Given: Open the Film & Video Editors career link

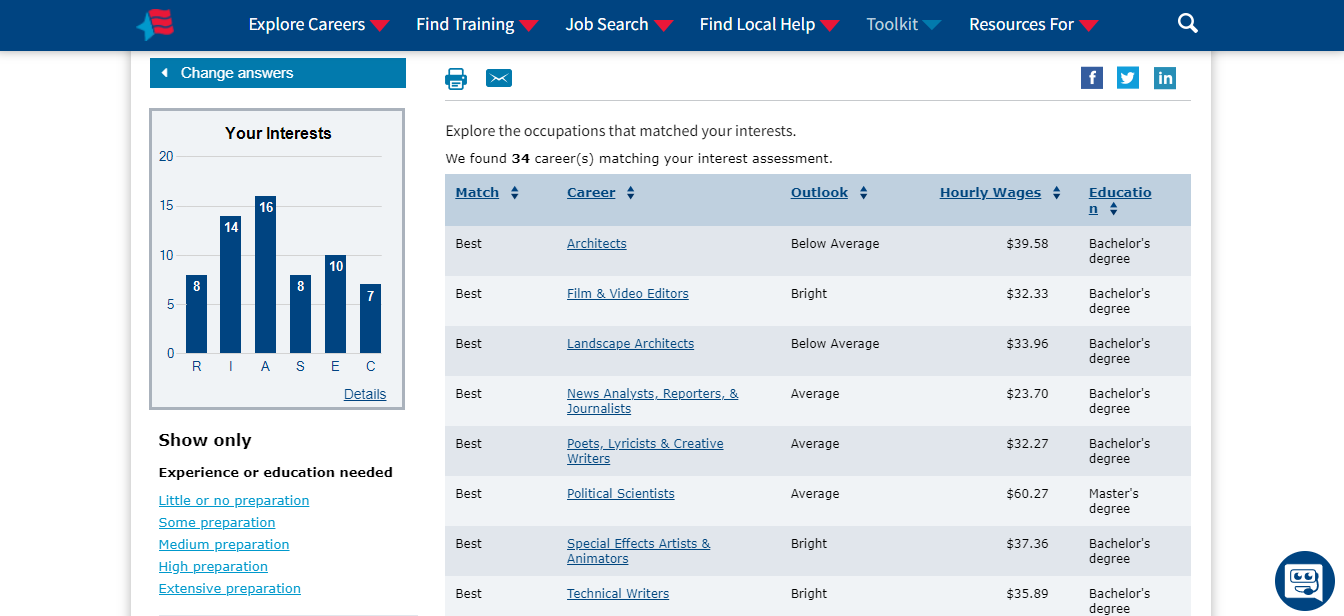Looking at the screenshot, I should pyautogui.click(x=627, y=294).
